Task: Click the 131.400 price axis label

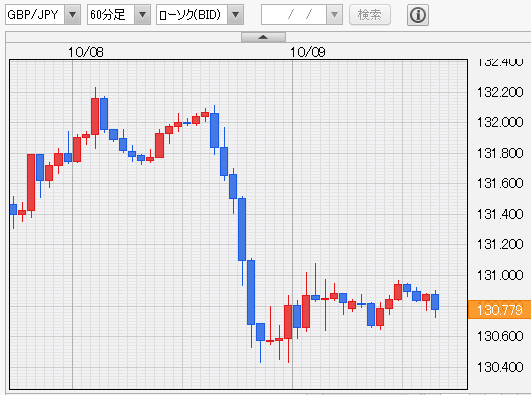Action: (x=500, y=214)
